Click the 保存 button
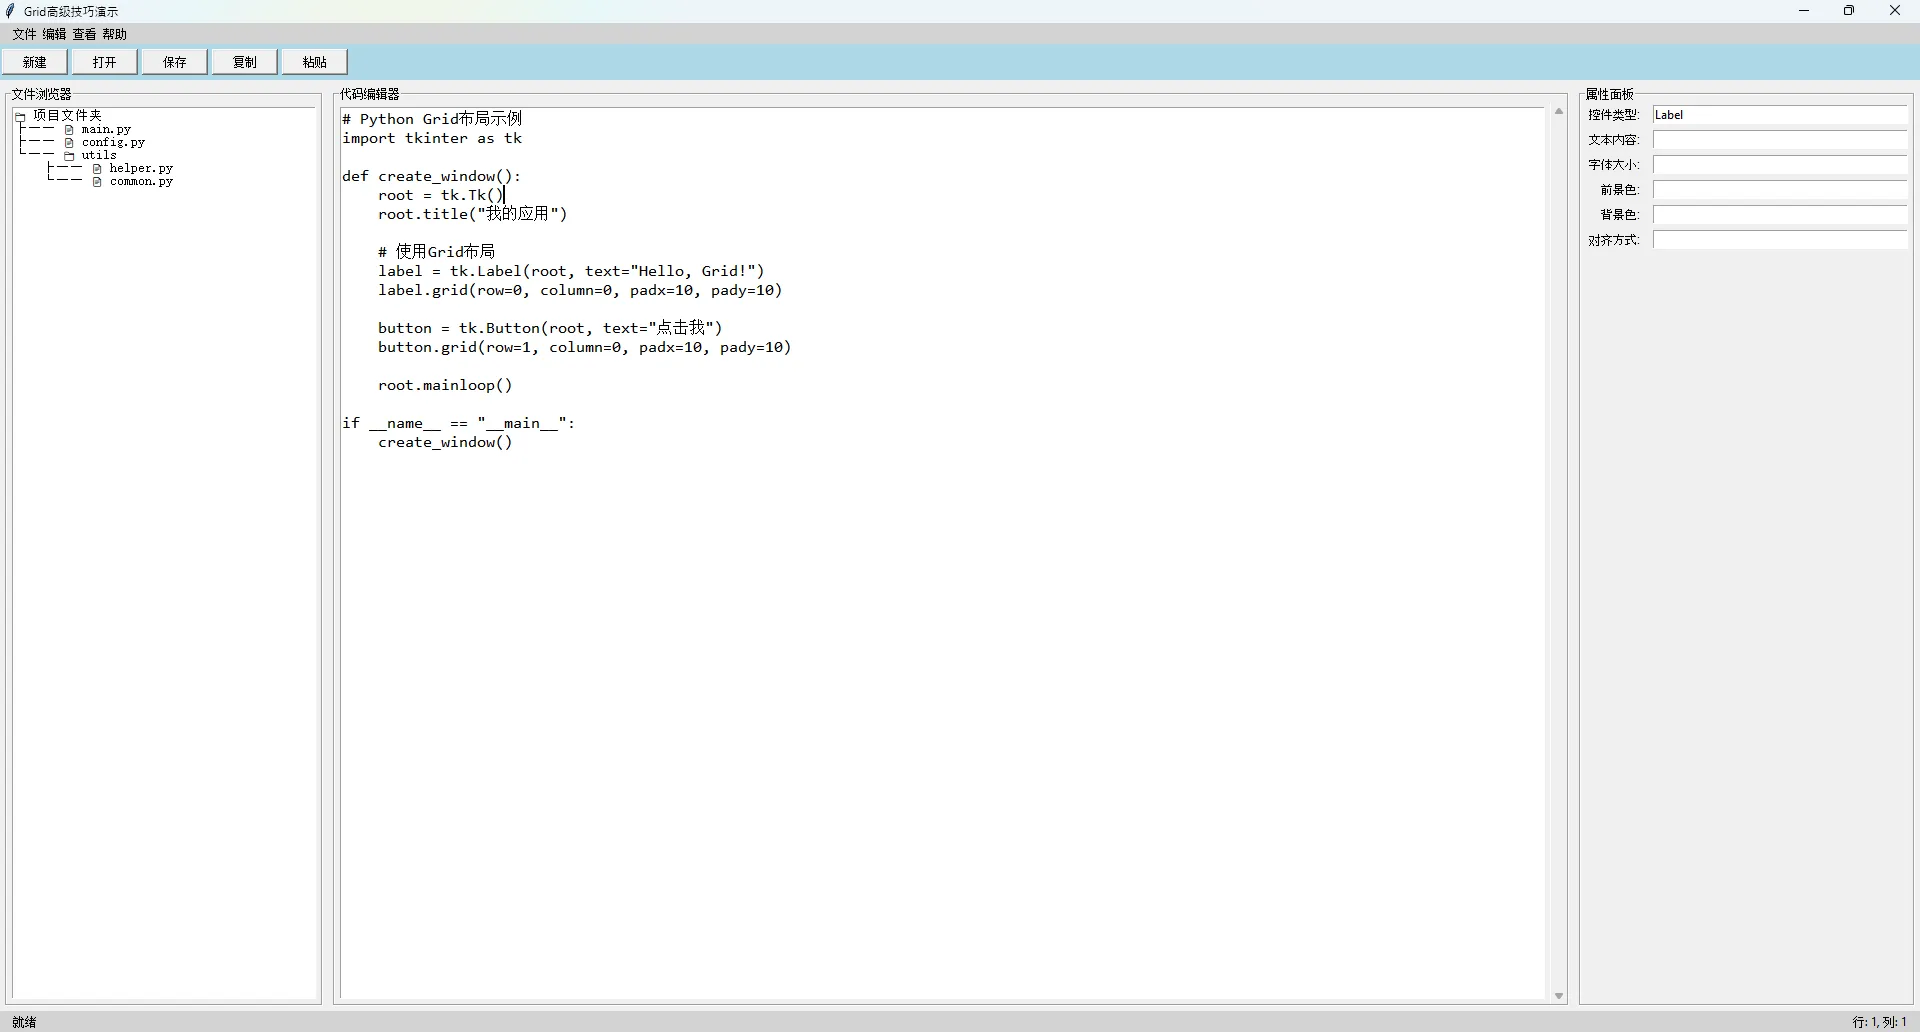Screen dimensions: 1920x1032 click(x=175, y=62)
